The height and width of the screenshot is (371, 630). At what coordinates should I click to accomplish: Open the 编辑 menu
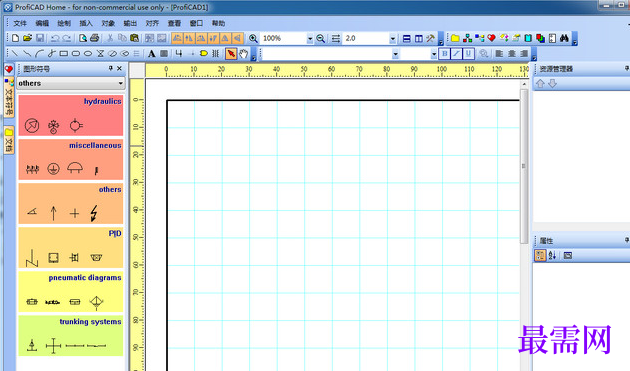(42, 23)
